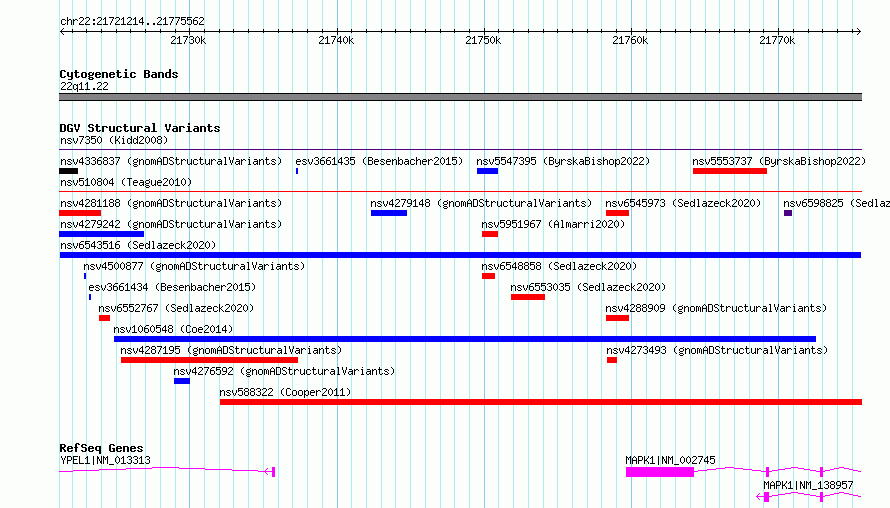Screen dimensions: 890x508
Task: Open the nsv1060548 (Coe2014) label
Action: coord(173,329)
